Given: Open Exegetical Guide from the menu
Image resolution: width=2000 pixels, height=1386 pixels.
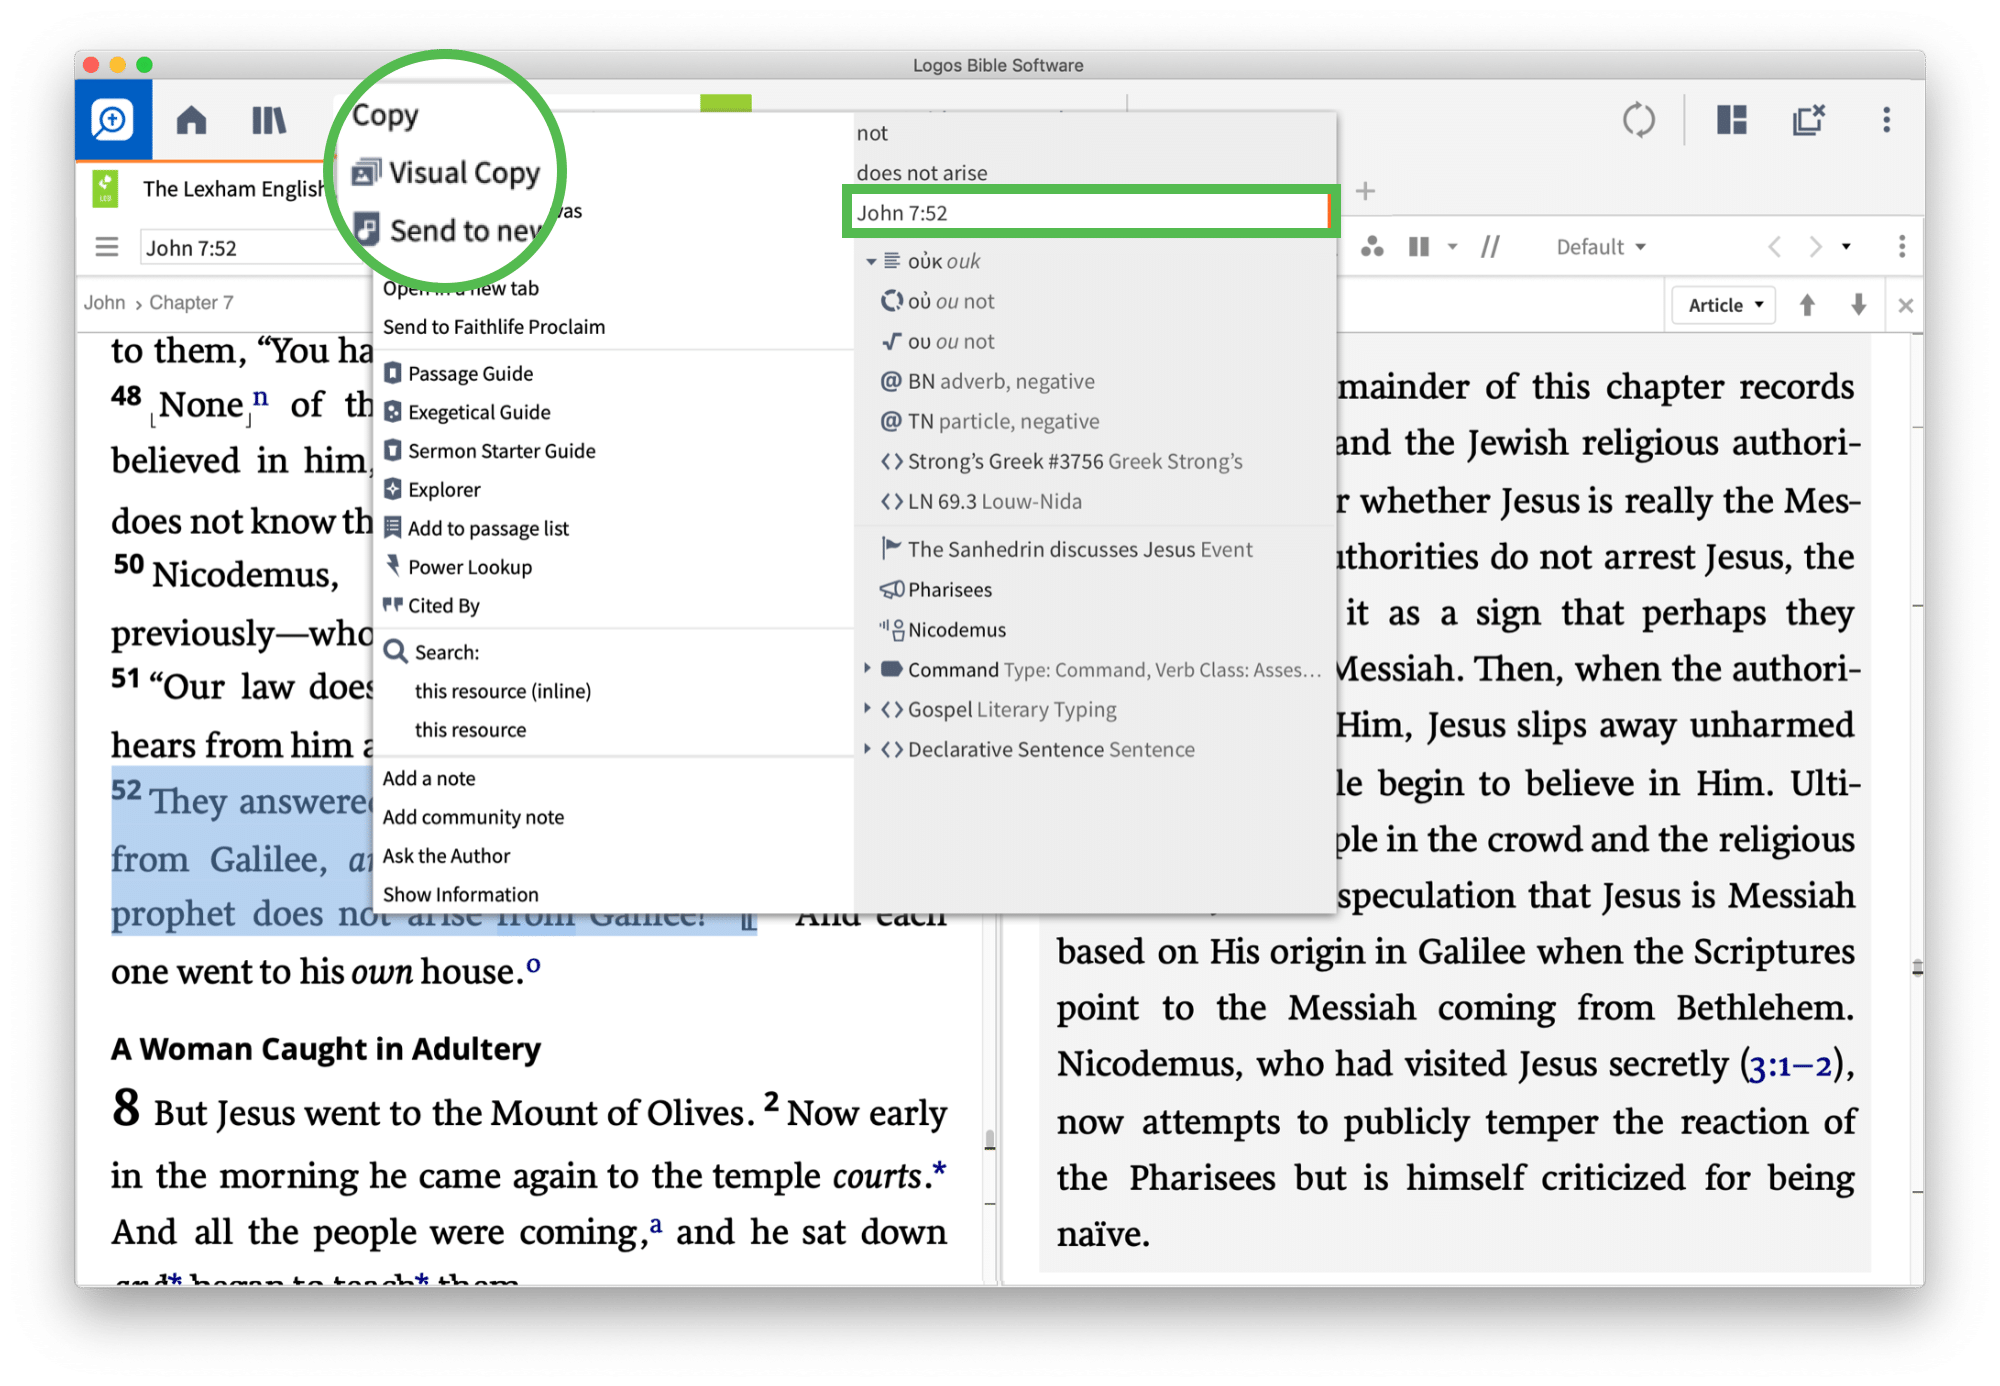Looking at the screenshot, I should [468, 412].
